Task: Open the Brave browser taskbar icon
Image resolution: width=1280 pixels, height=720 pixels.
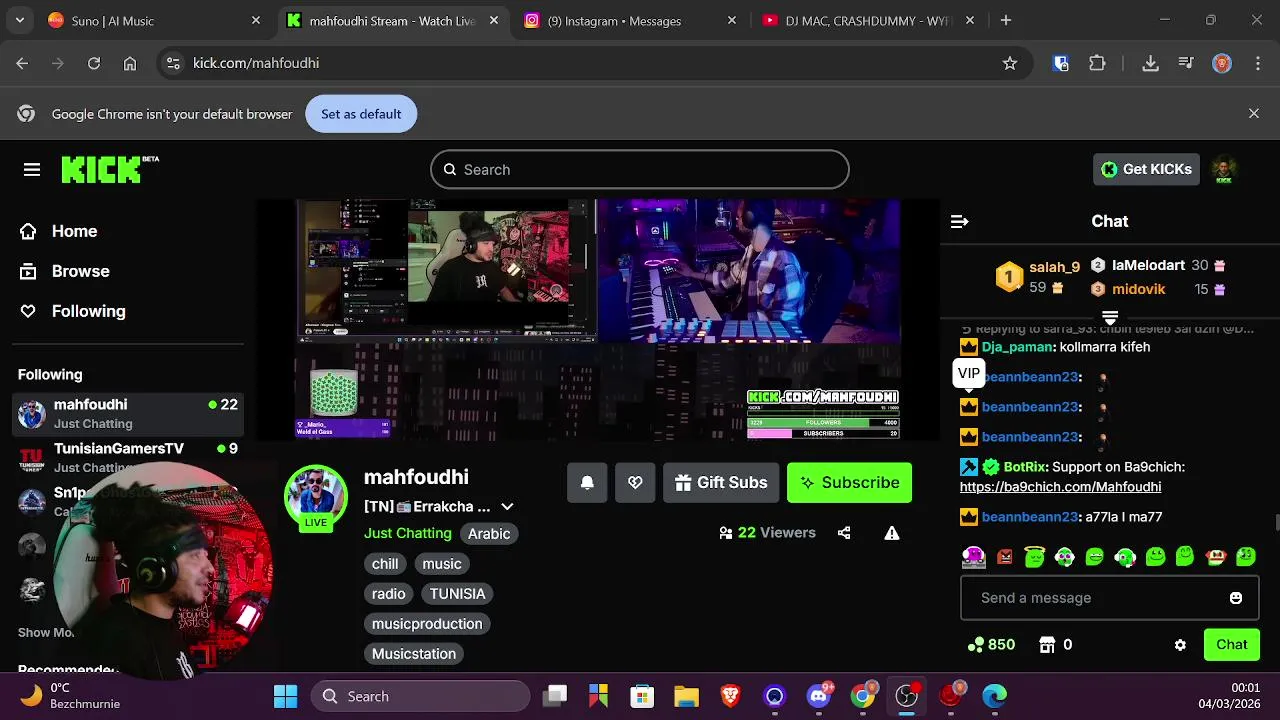Action: tap(731, 696)
